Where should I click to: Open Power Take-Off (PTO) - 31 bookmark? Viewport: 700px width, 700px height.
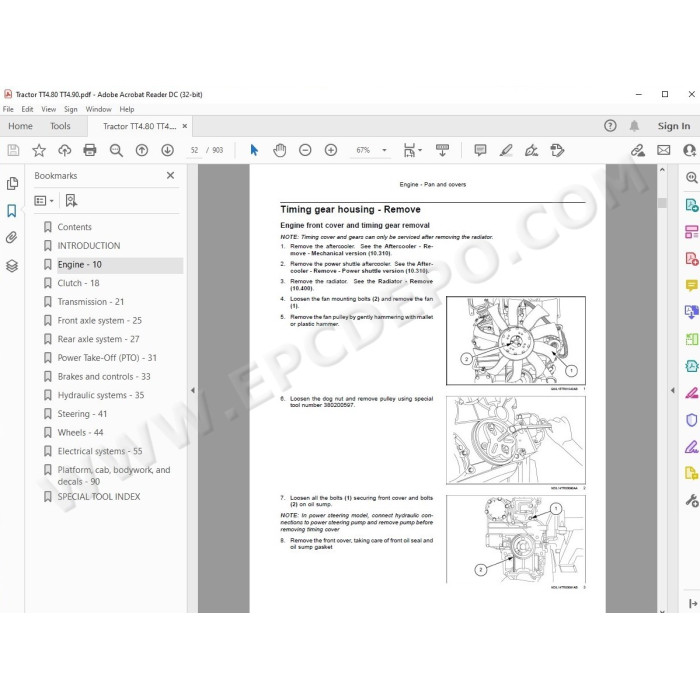[x=107, y=358]
